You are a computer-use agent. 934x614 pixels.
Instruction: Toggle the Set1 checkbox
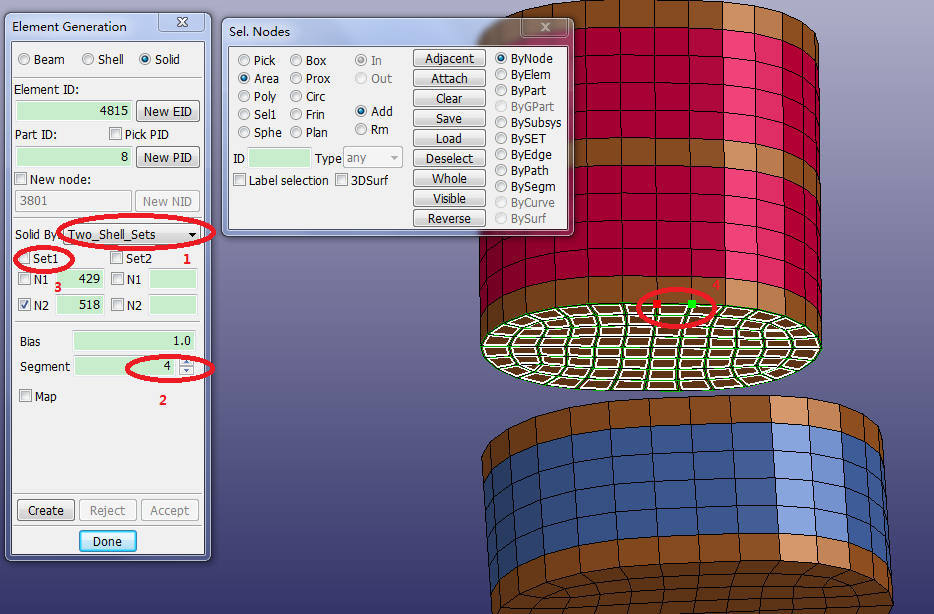[x=24, y=258]
